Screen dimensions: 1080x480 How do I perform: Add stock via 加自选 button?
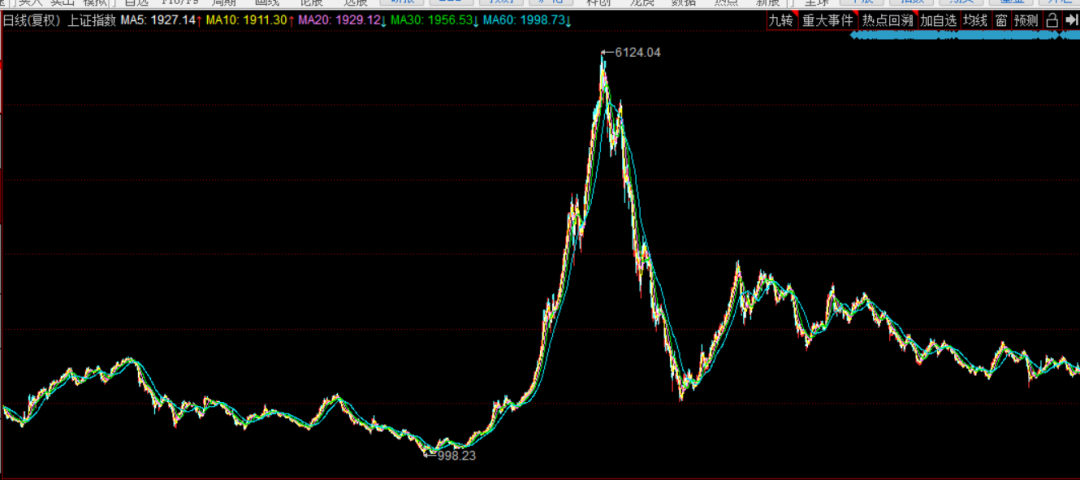tap(939, 21)
